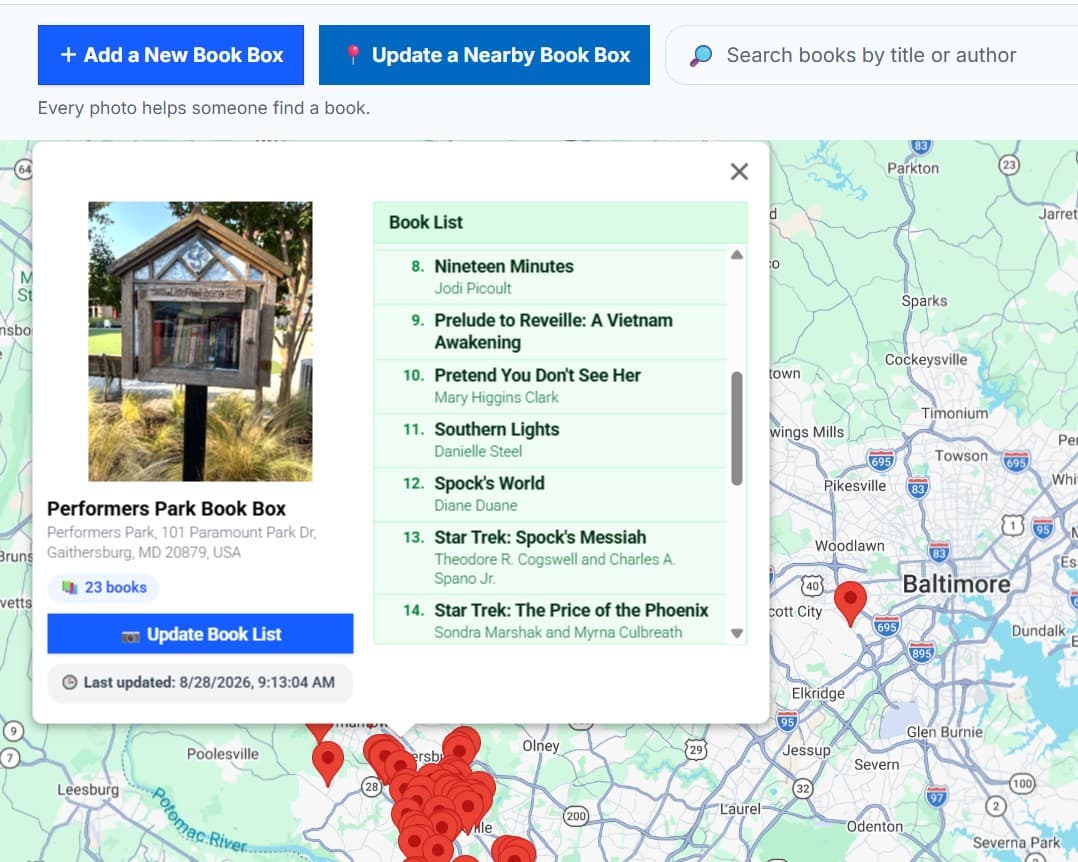Viewport: 1078px width, 862px height.
Task: Click author Mary Higgins Clark text
Action: click(496, 397)
